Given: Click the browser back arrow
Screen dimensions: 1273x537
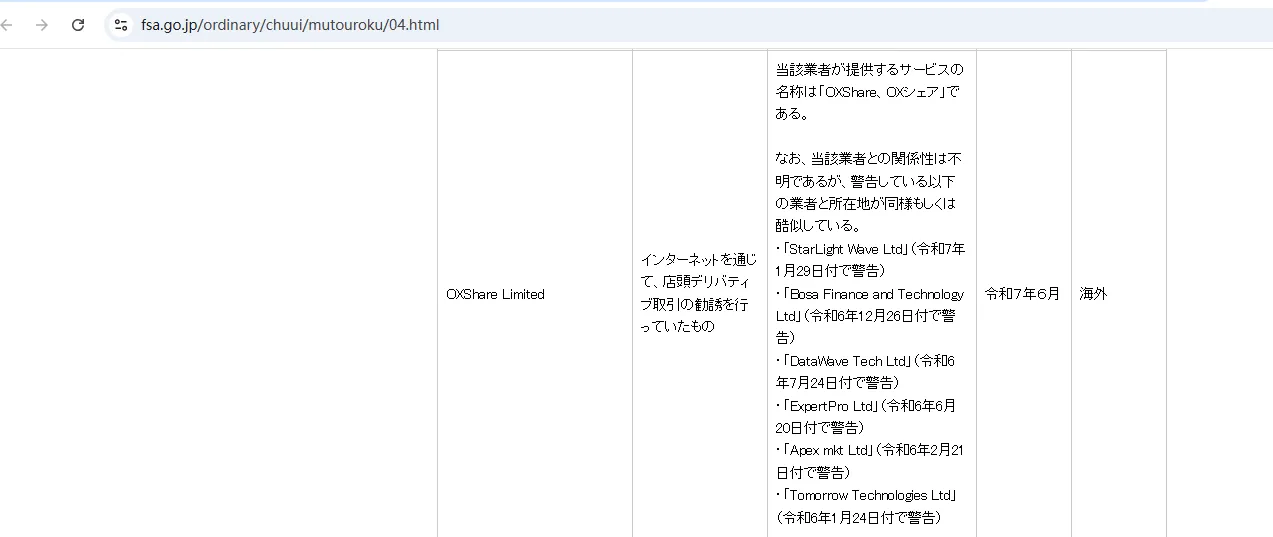Looking at the screenshot, I should point(5,25).
